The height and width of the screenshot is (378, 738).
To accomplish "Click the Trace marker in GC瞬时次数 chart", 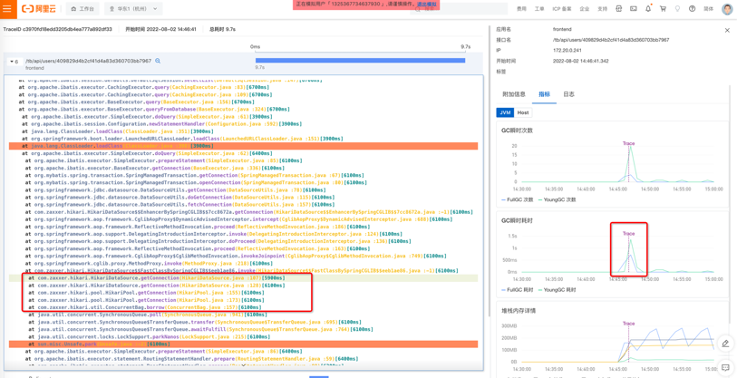I will click(x=628, y=143).
